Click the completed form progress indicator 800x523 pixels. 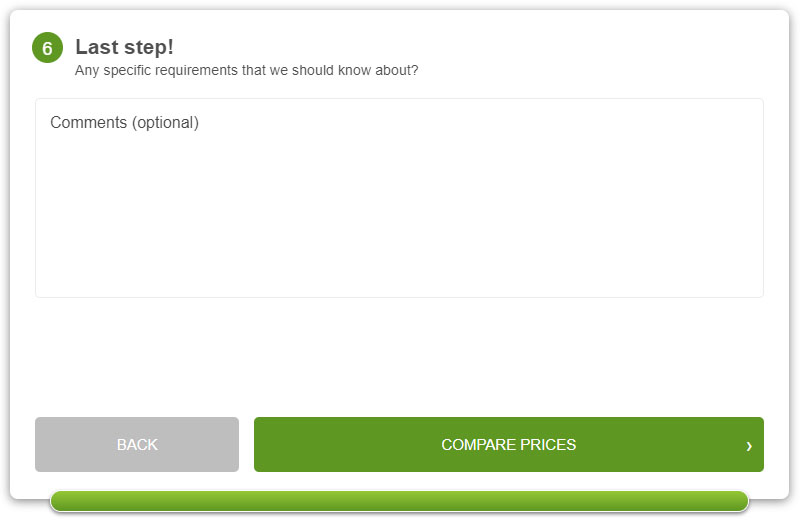click(x=399, y=501)
